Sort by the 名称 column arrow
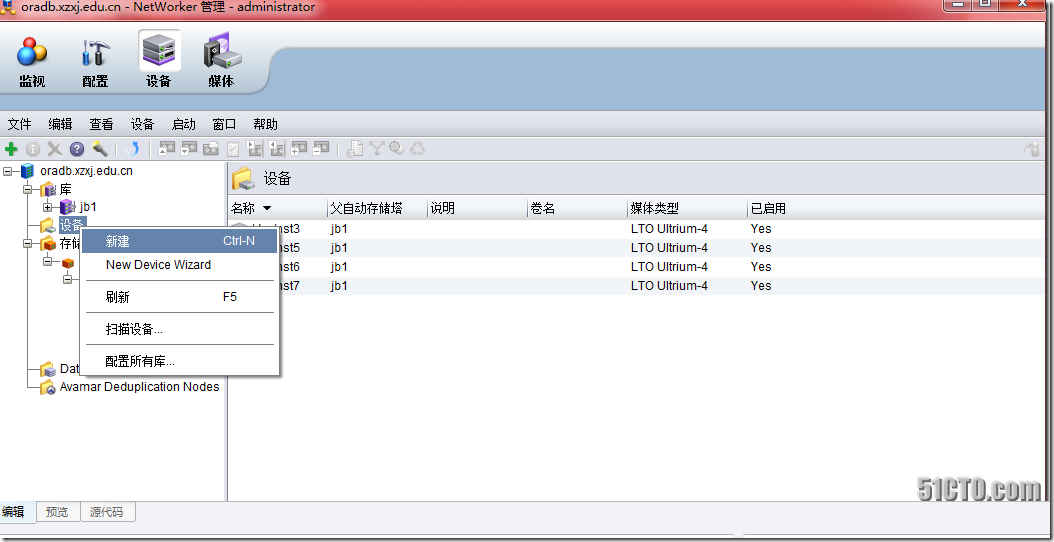Screen dimensions: 1054x542 click(x=267, y=208)
